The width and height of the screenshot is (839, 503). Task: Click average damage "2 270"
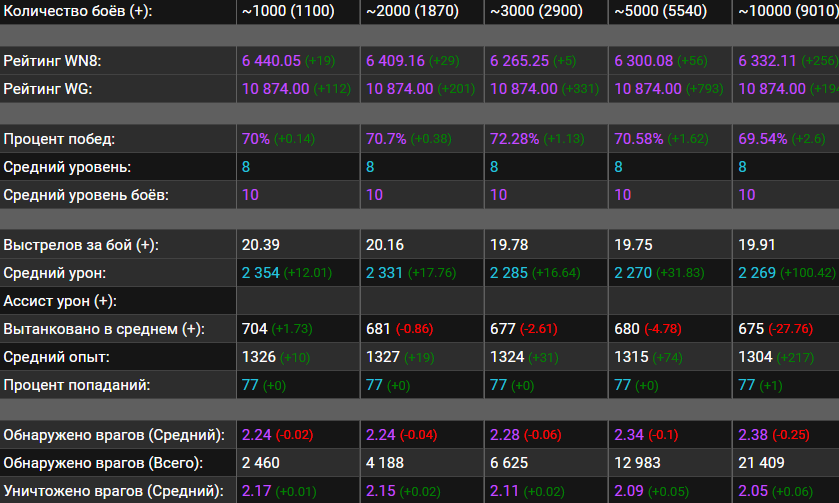[633, 273]
